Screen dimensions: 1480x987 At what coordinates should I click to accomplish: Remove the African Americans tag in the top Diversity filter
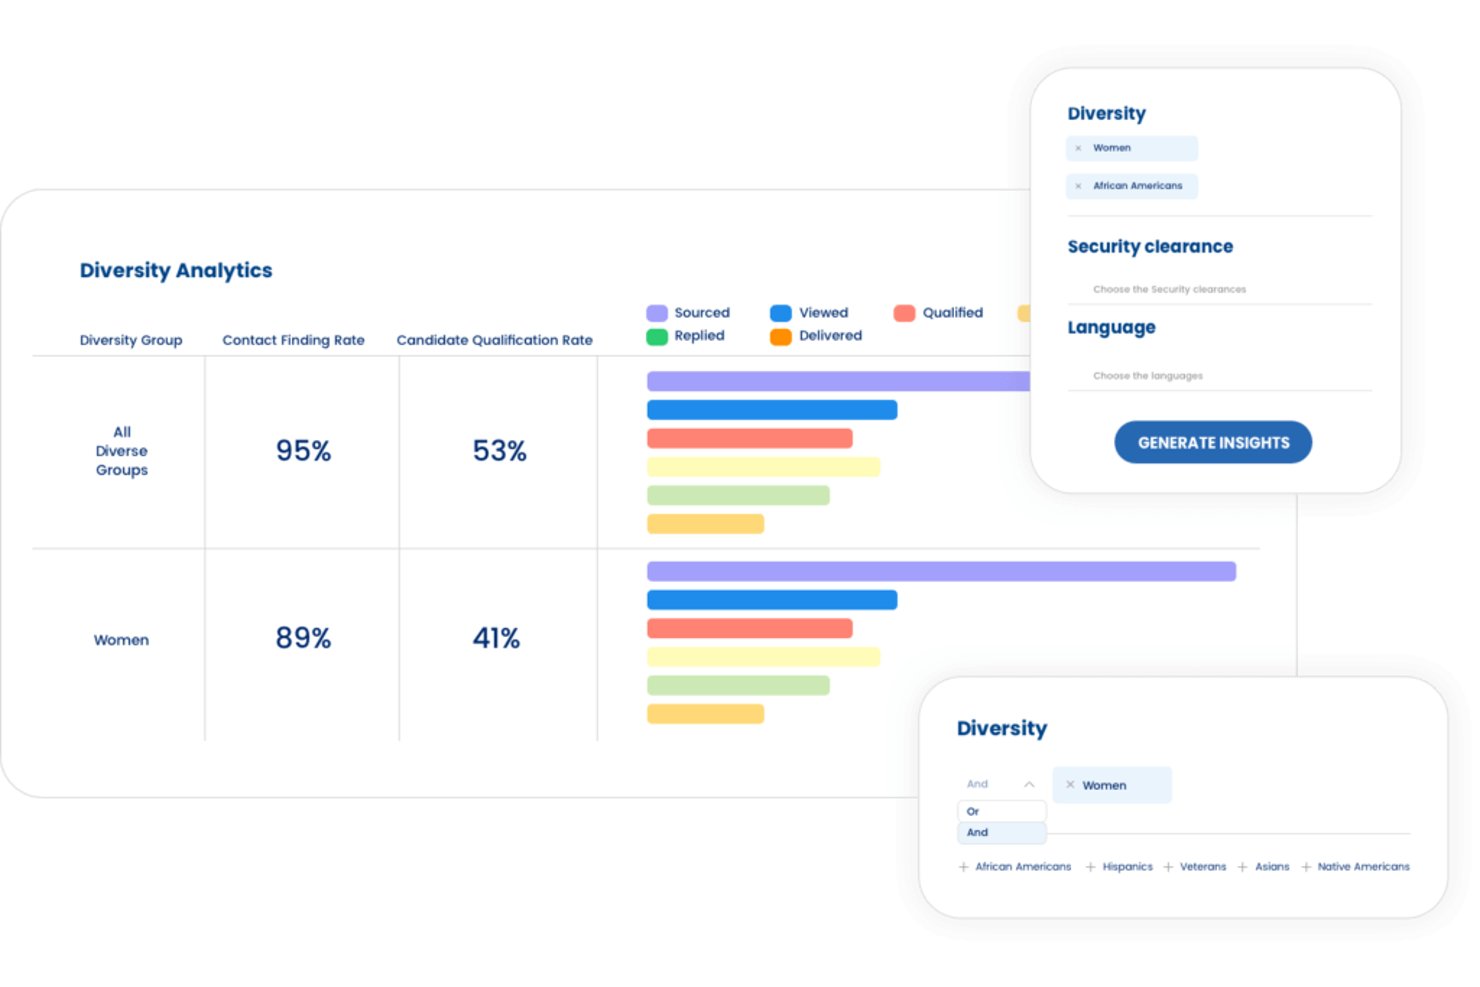click(x=1078, y=186)
